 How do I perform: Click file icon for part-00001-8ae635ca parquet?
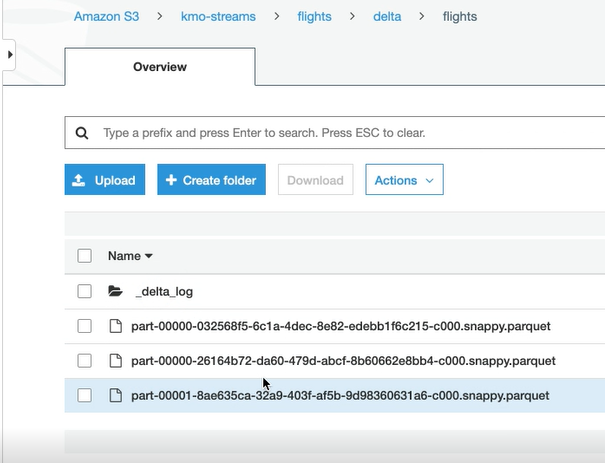pos(115,395)
